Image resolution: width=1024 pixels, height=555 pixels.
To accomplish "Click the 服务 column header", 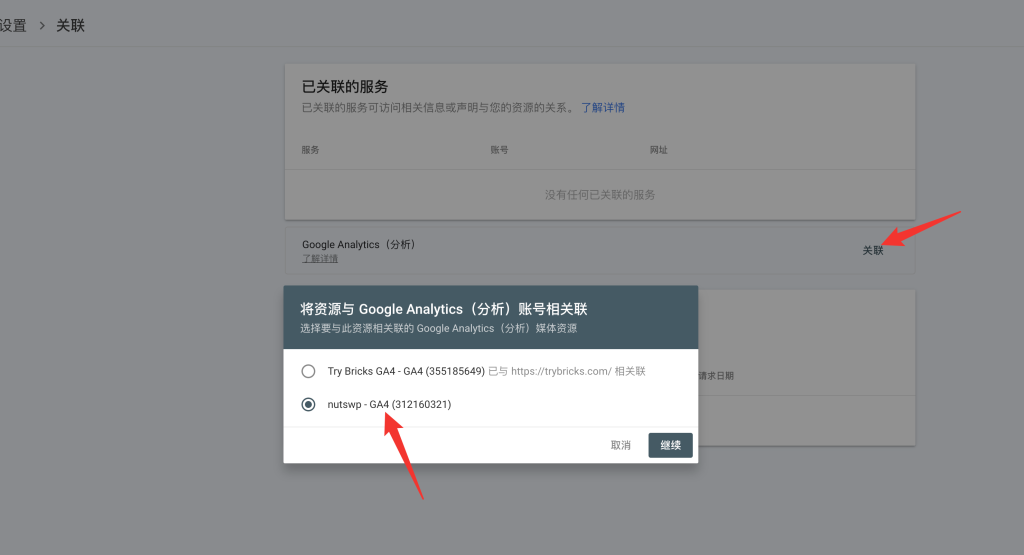I will click(x=310, y=150).
